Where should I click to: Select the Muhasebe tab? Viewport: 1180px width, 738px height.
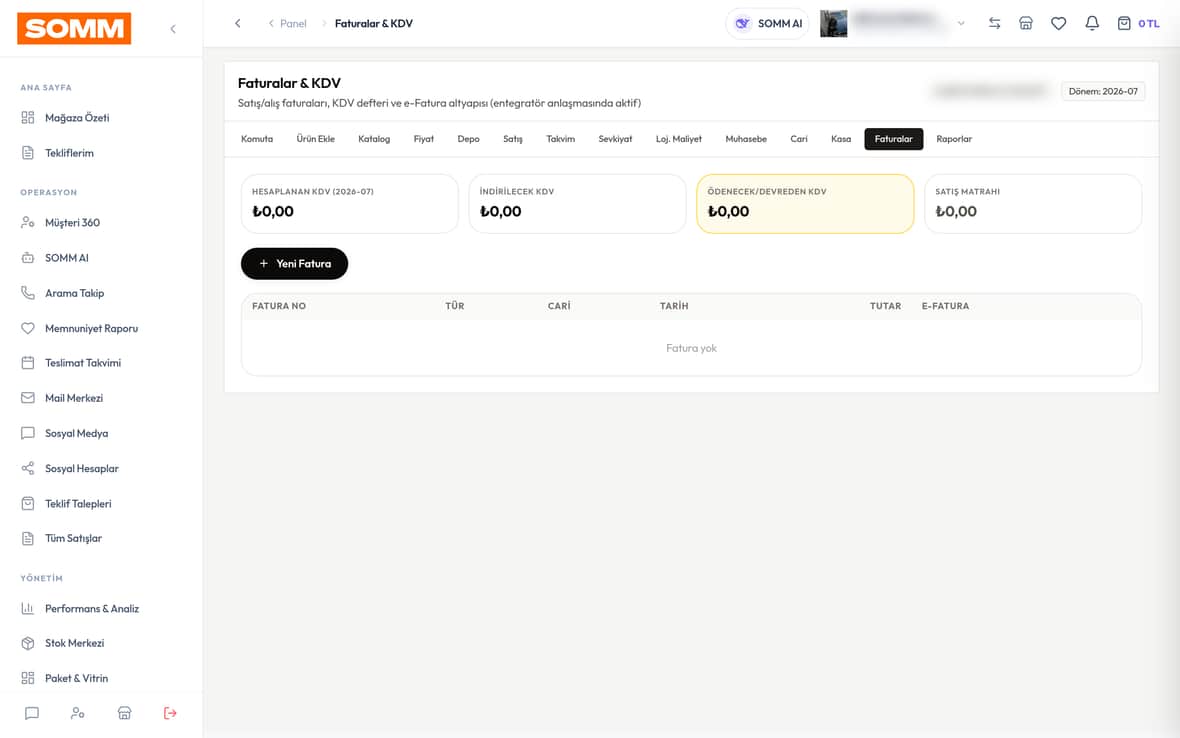click(746, 139)
